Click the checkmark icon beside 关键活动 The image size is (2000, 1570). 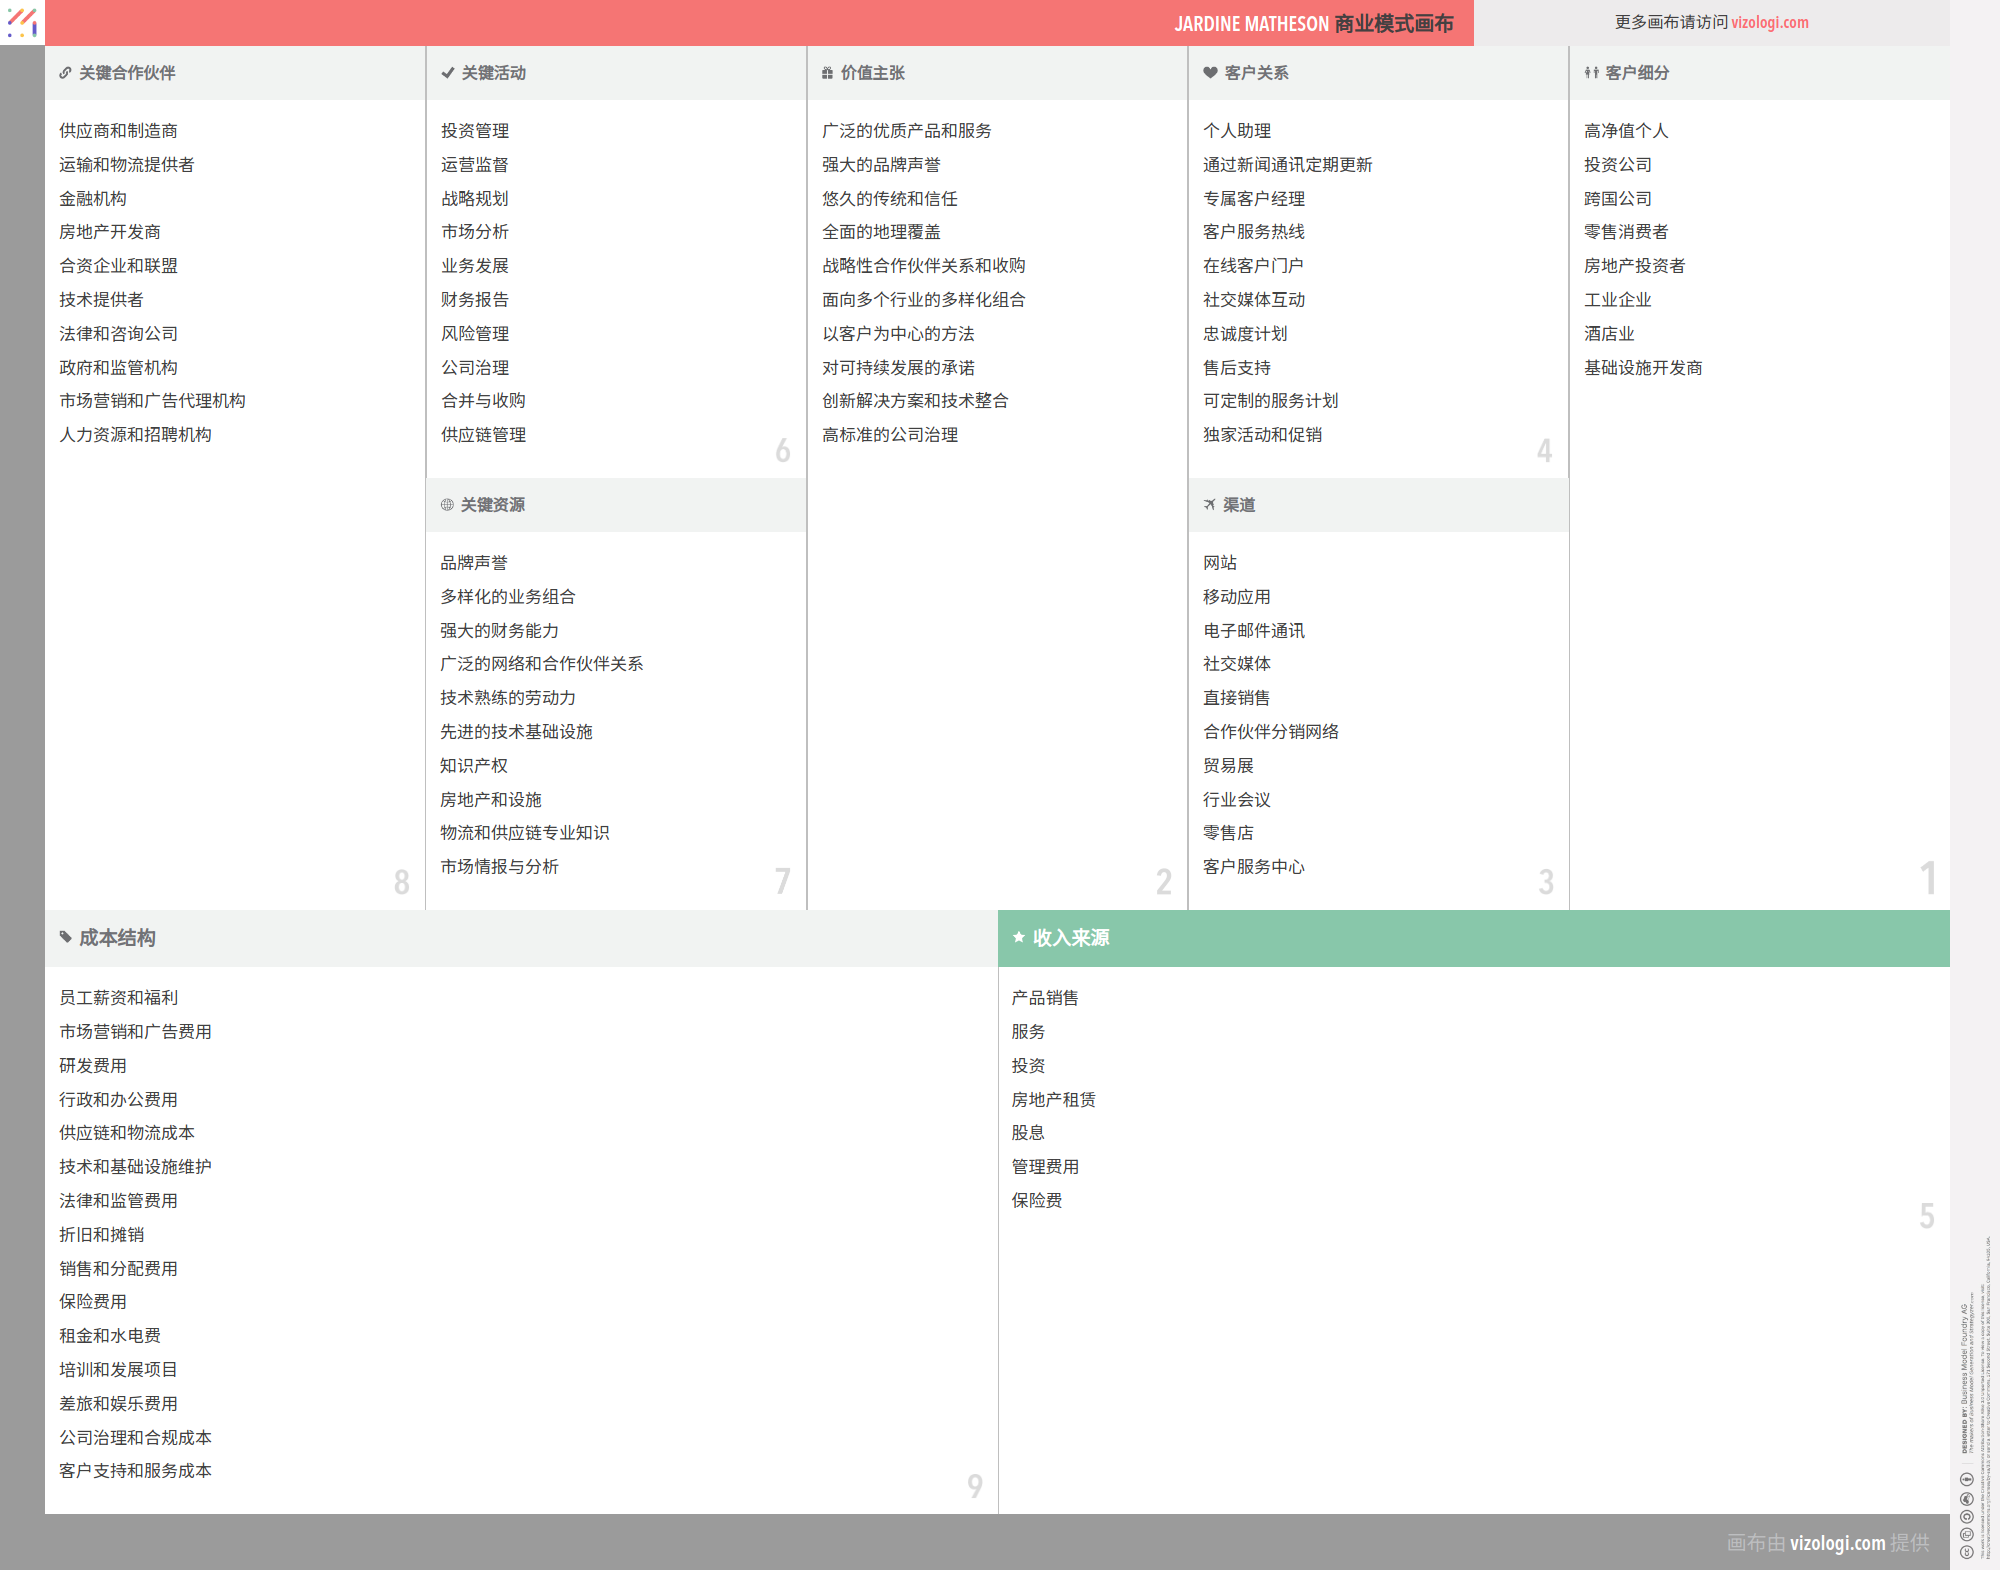click(x=447, y=73)
